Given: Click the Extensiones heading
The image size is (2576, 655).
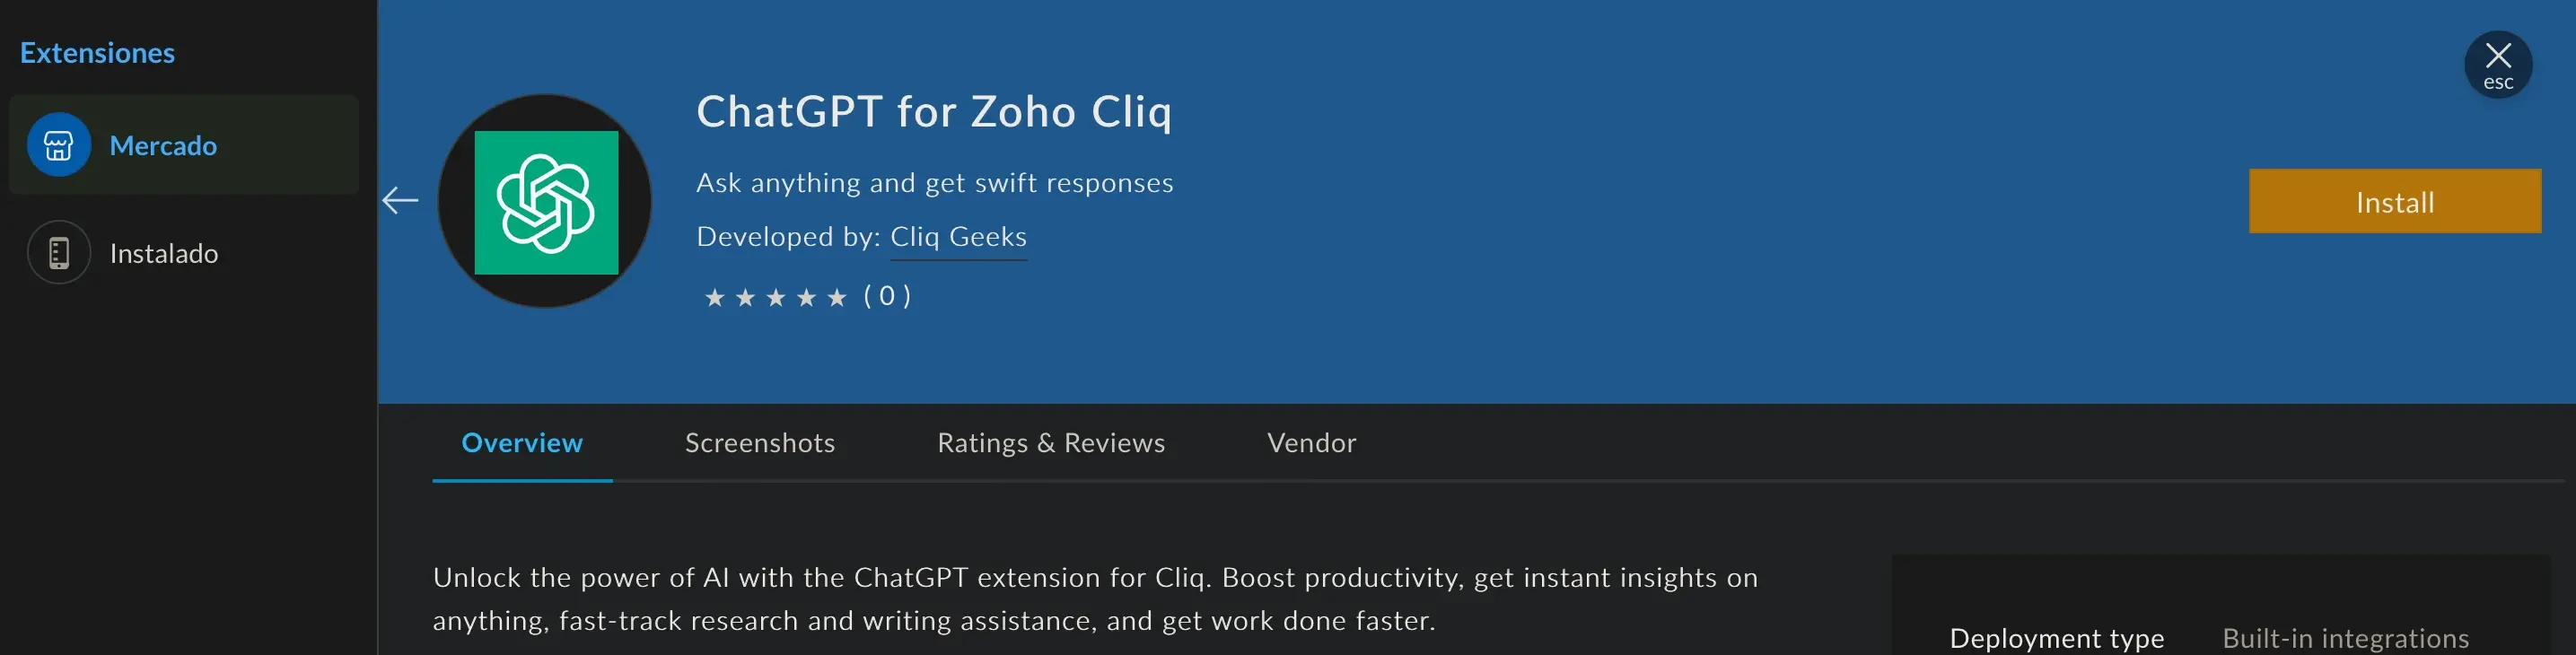Looking at the screenshot, I should click(x=97, y=52).
